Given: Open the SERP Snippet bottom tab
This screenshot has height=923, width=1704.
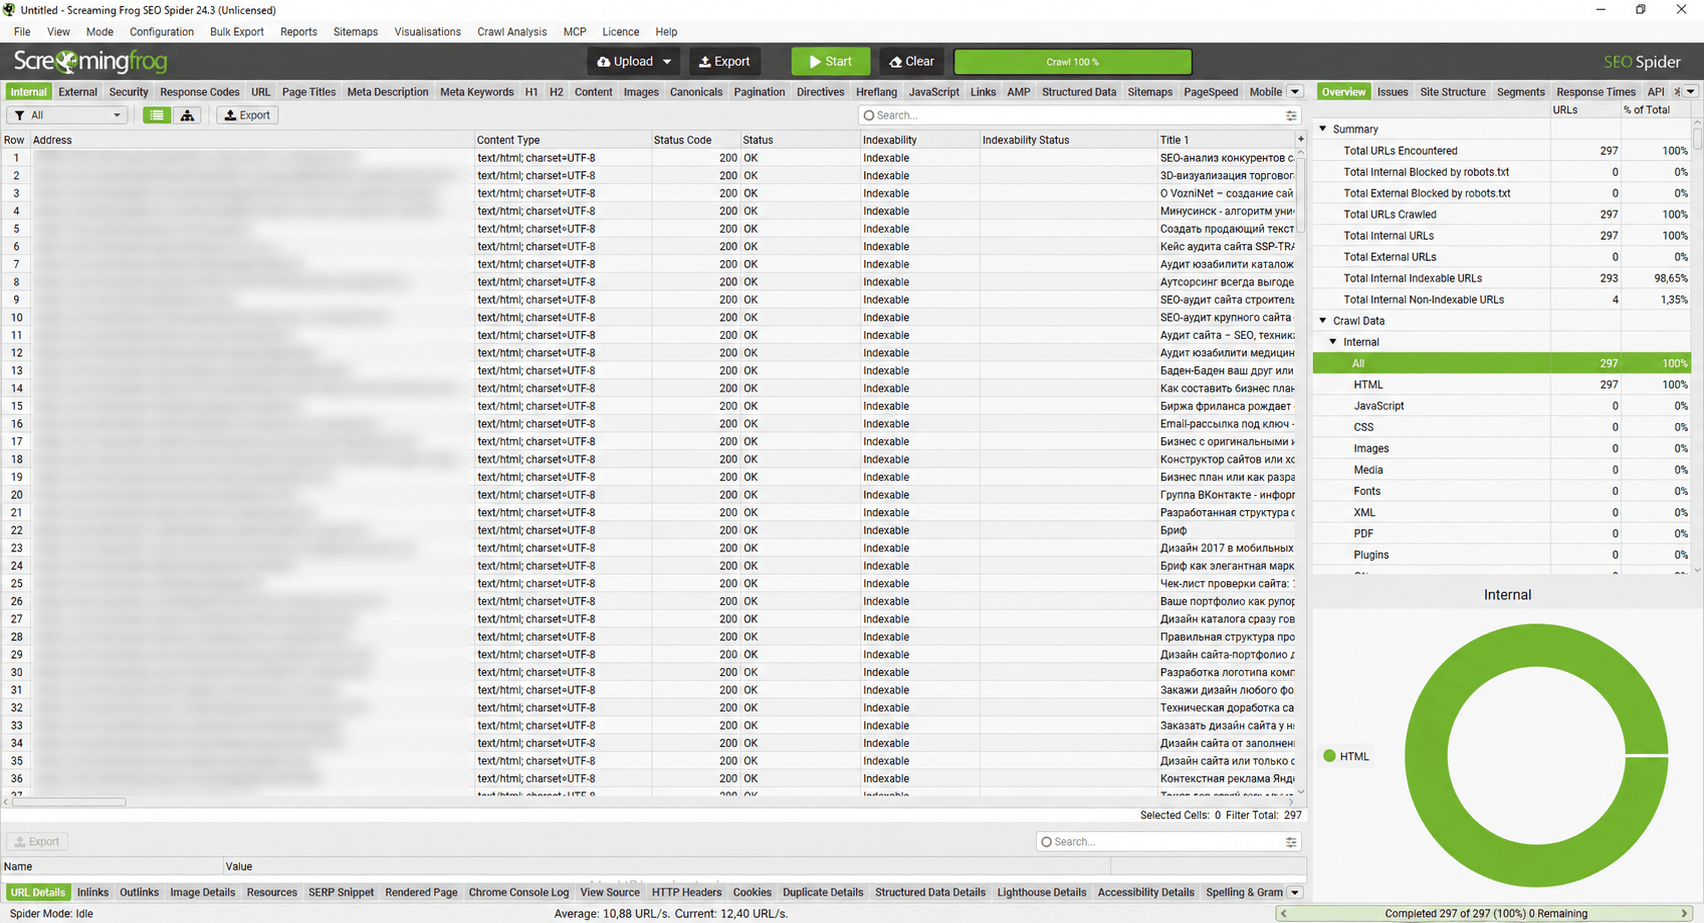Looking at the screenshot, I should point(341,892).
